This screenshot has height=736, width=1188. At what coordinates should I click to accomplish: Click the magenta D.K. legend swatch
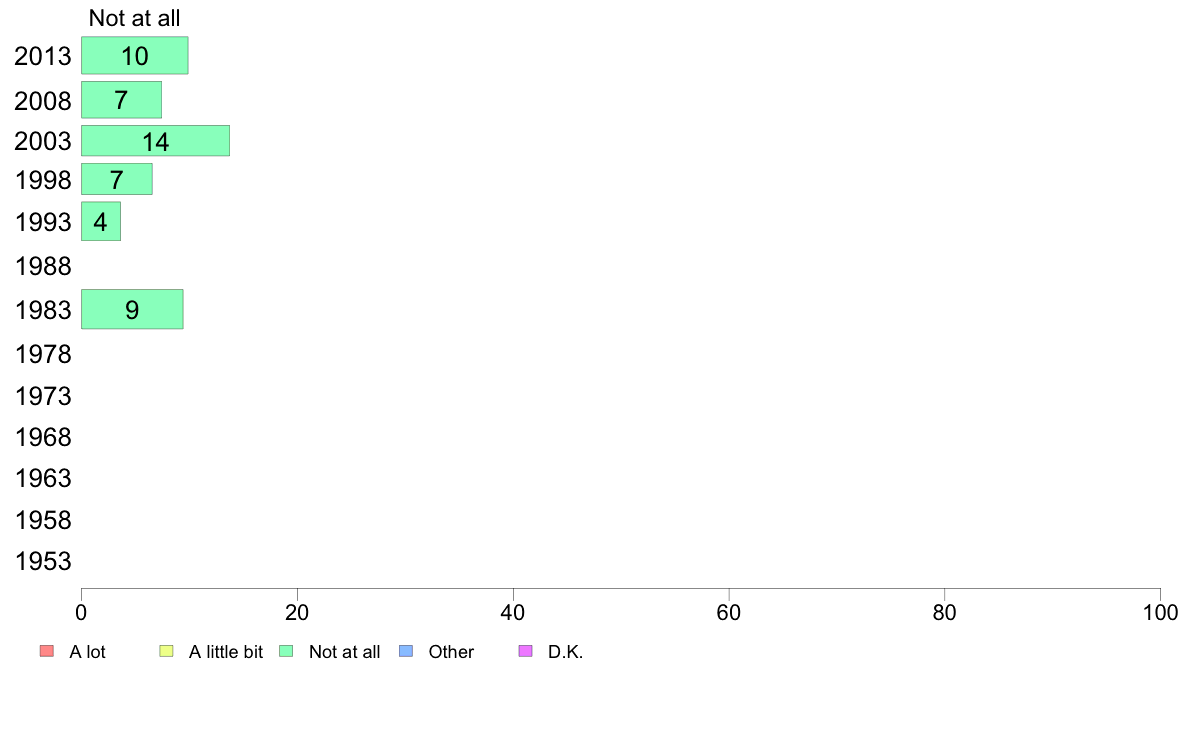pos(526,651)
